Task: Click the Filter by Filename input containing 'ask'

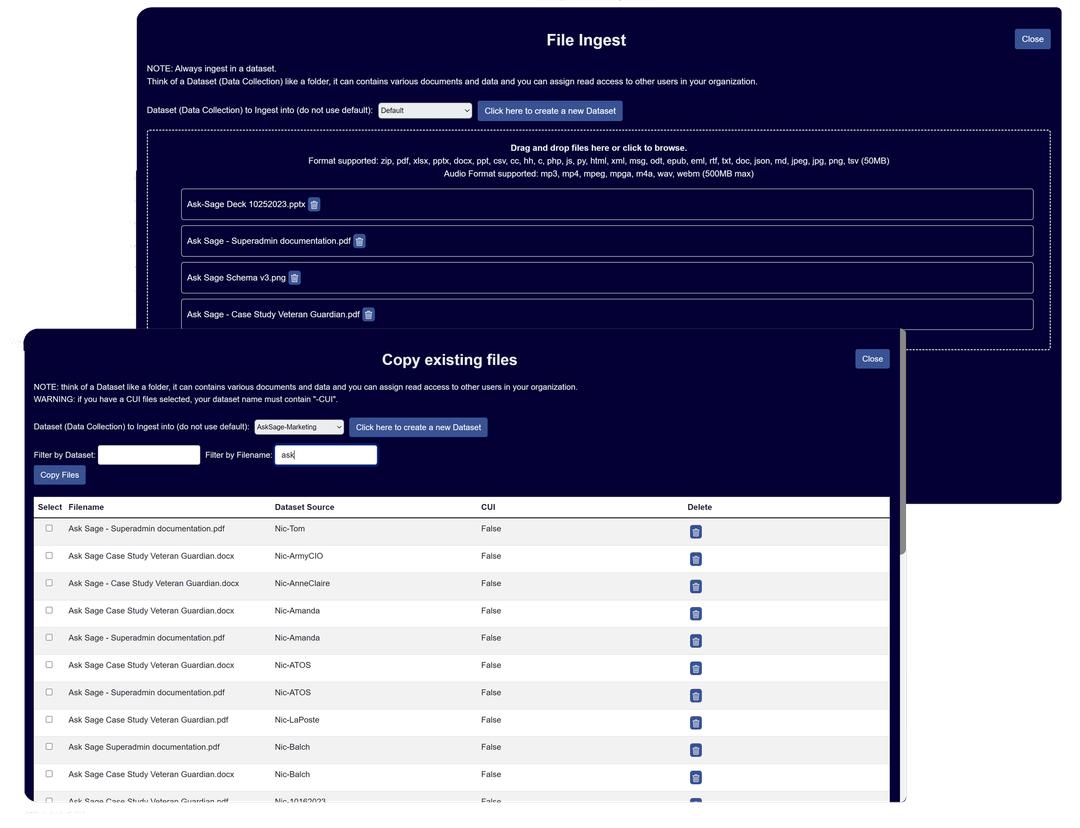Action: coord(326,454)
